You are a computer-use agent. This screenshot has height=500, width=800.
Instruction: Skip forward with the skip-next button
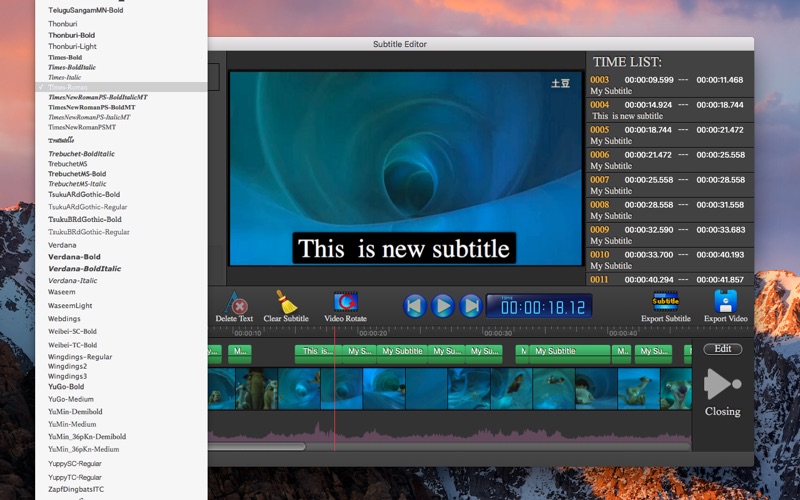click(x=471, y=306)
